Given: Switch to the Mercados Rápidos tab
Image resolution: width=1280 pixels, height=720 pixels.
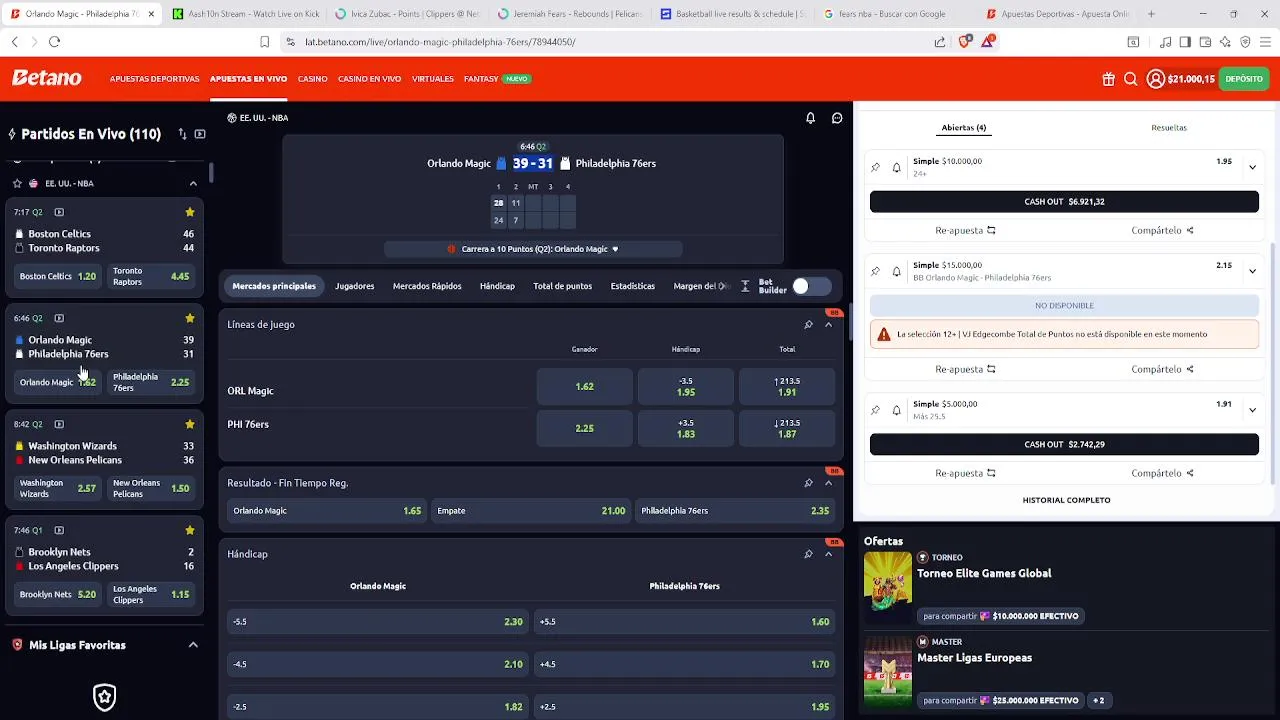Looking at the screenshot, I should click(427, 286).
